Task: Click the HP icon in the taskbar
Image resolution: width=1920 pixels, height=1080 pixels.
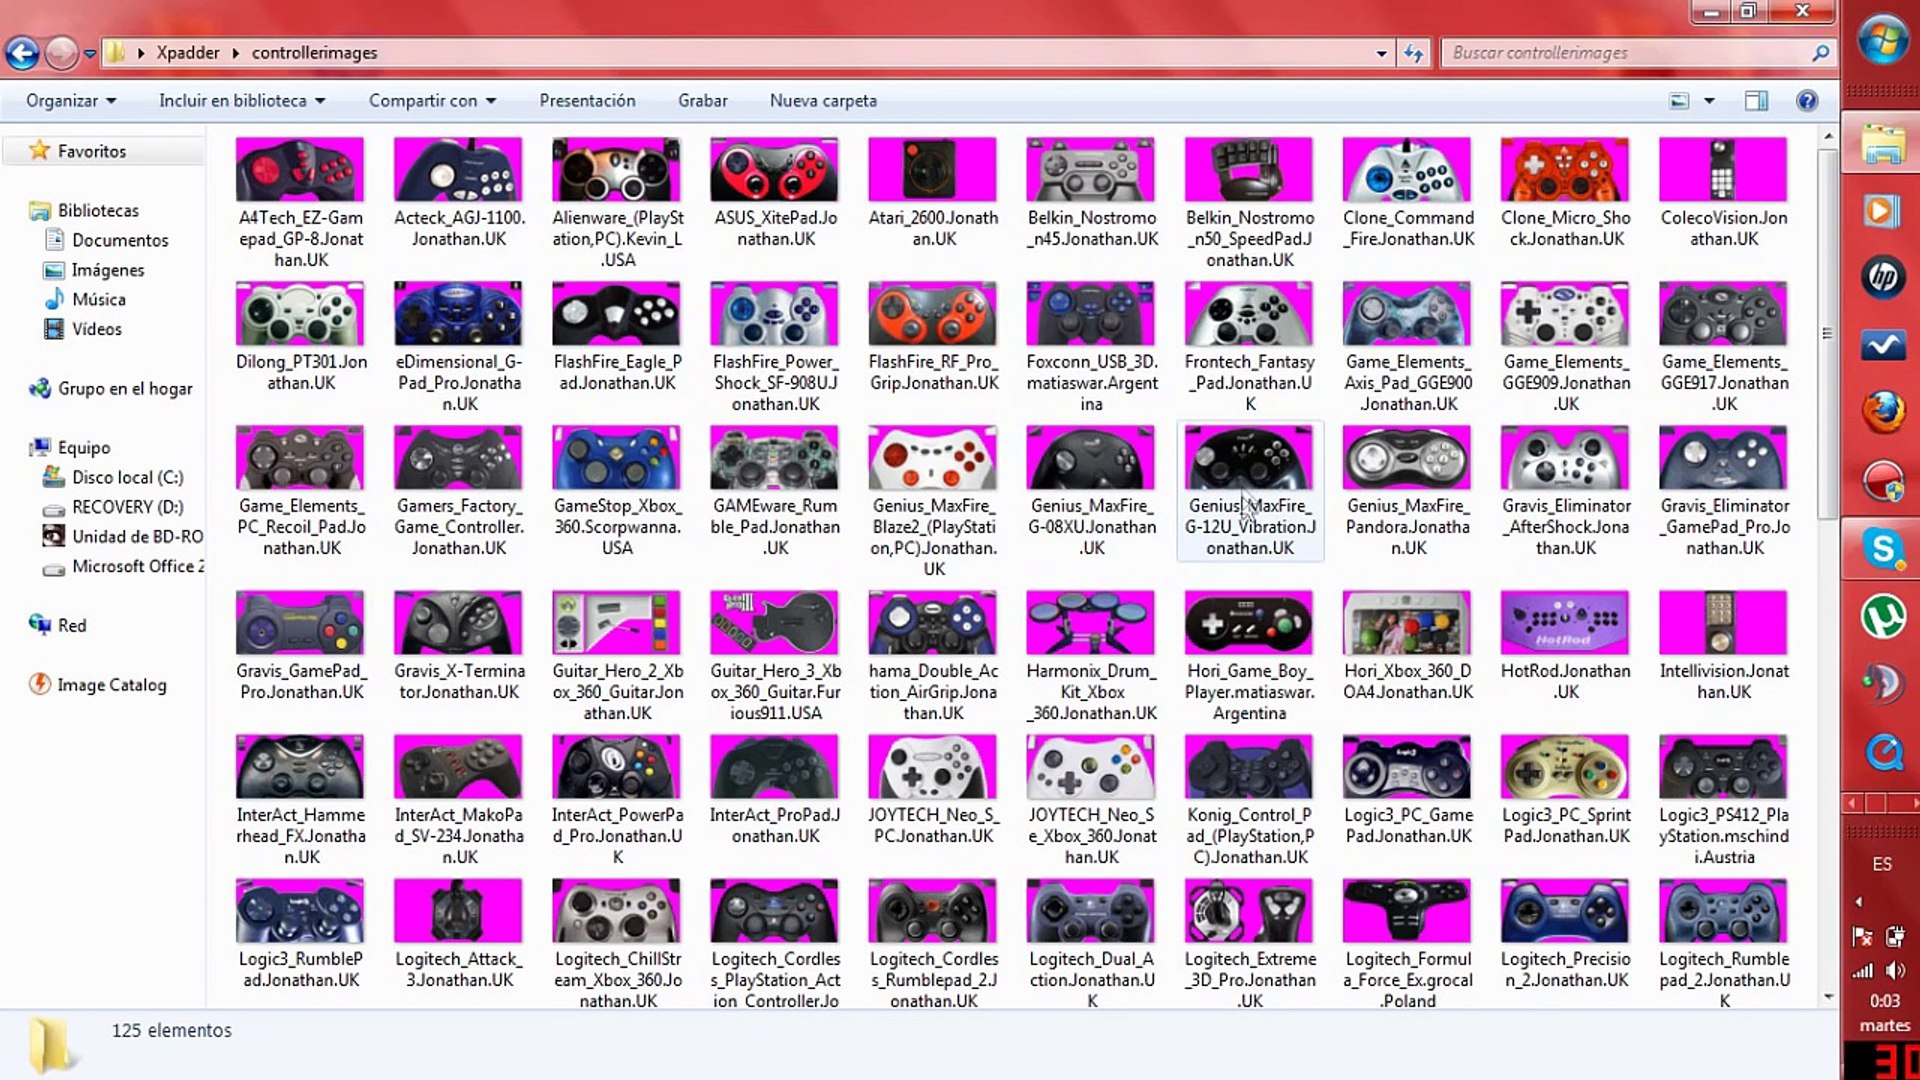Action: pyautogui.click(x=1883, y=278)
